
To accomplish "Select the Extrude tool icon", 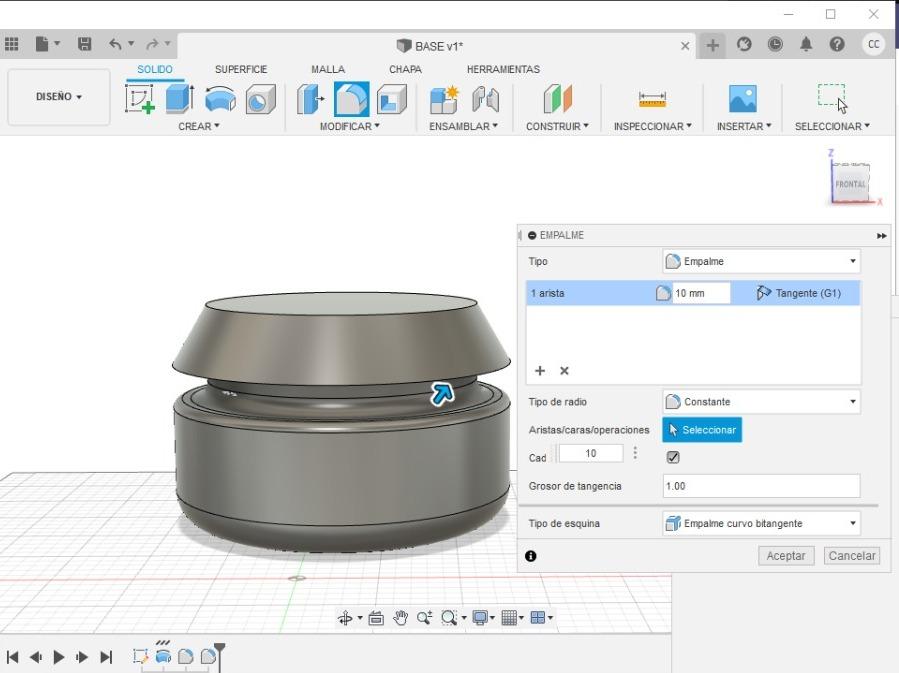I will (179, 99).
